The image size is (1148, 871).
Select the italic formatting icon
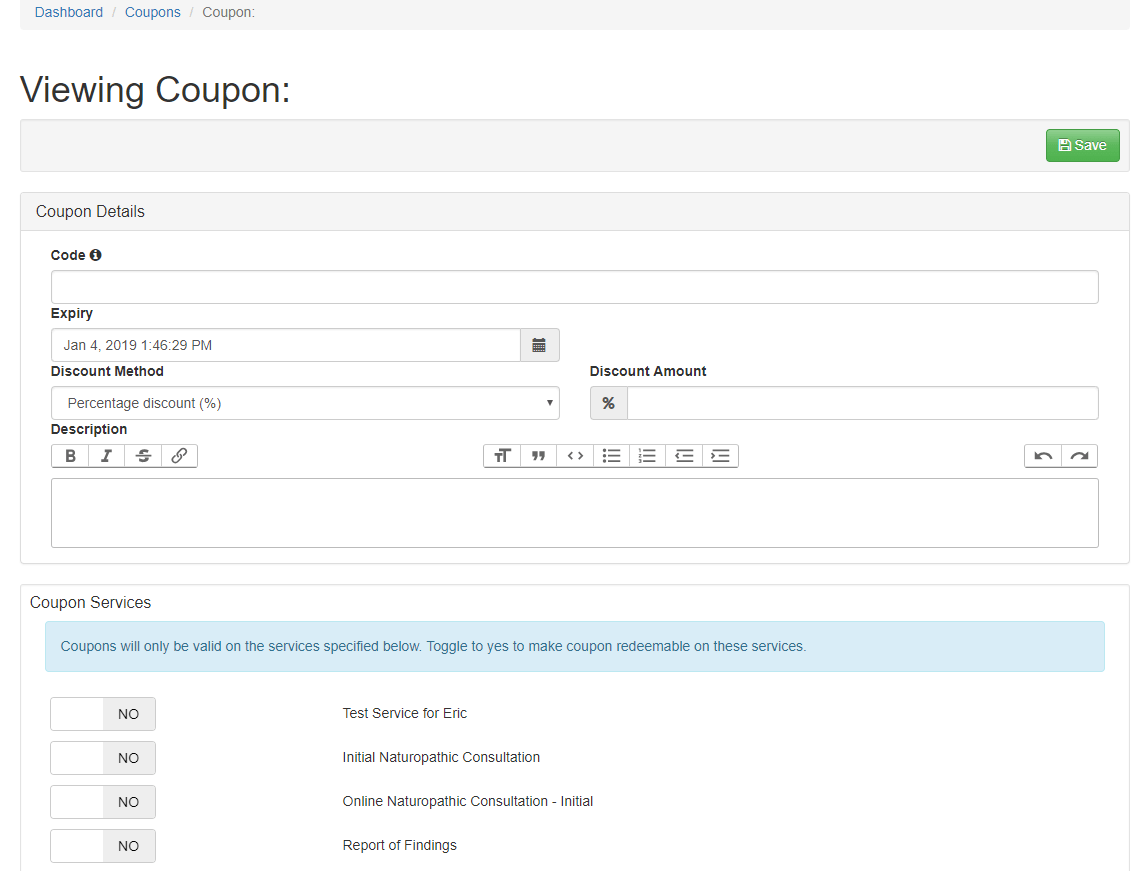click(x=106, y=455)
